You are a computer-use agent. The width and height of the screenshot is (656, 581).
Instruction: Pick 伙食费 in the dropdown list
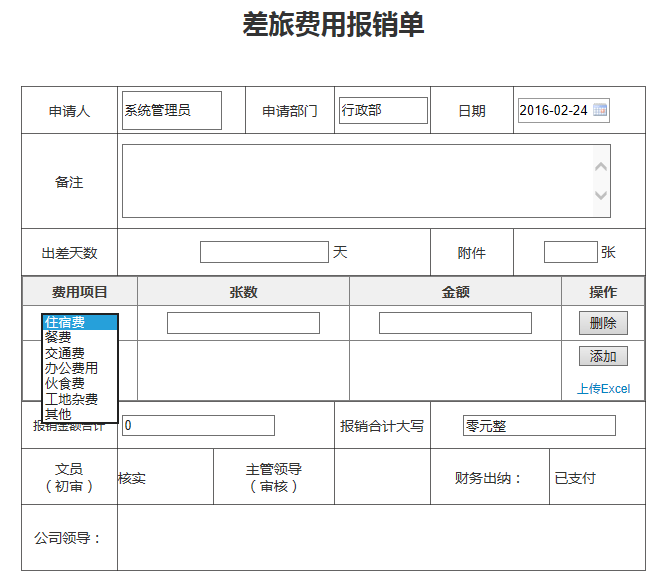(x=80, y=383)
